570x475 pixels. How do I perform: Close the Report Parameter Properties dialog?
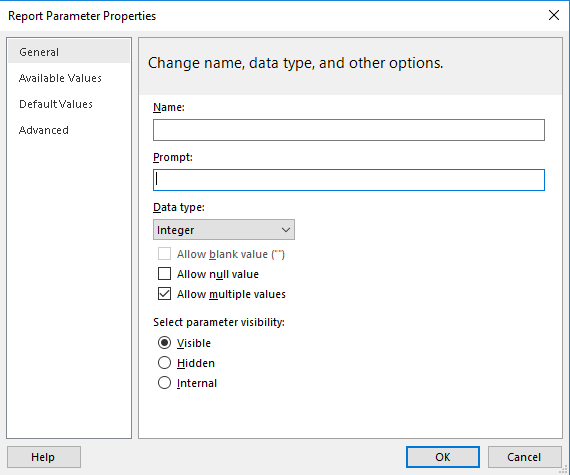[554, 15]
